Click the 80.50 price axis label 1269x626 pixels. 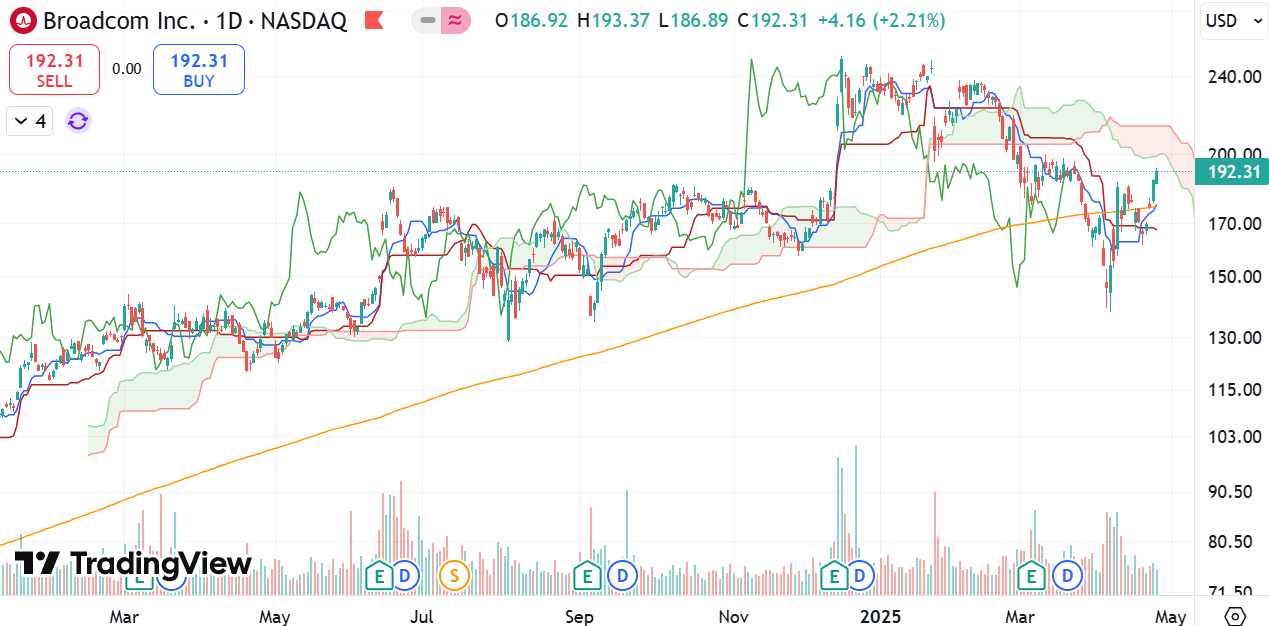click(1231, 542)
